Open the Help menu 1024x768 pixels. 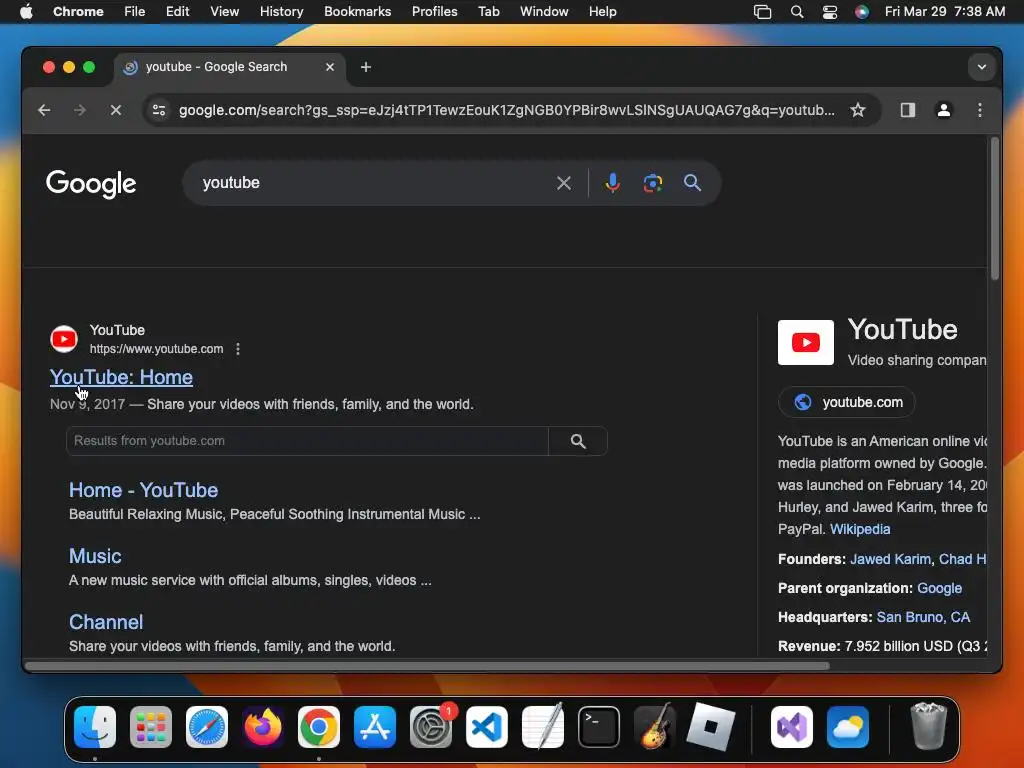pyautogui.click(x=602, y=12)
